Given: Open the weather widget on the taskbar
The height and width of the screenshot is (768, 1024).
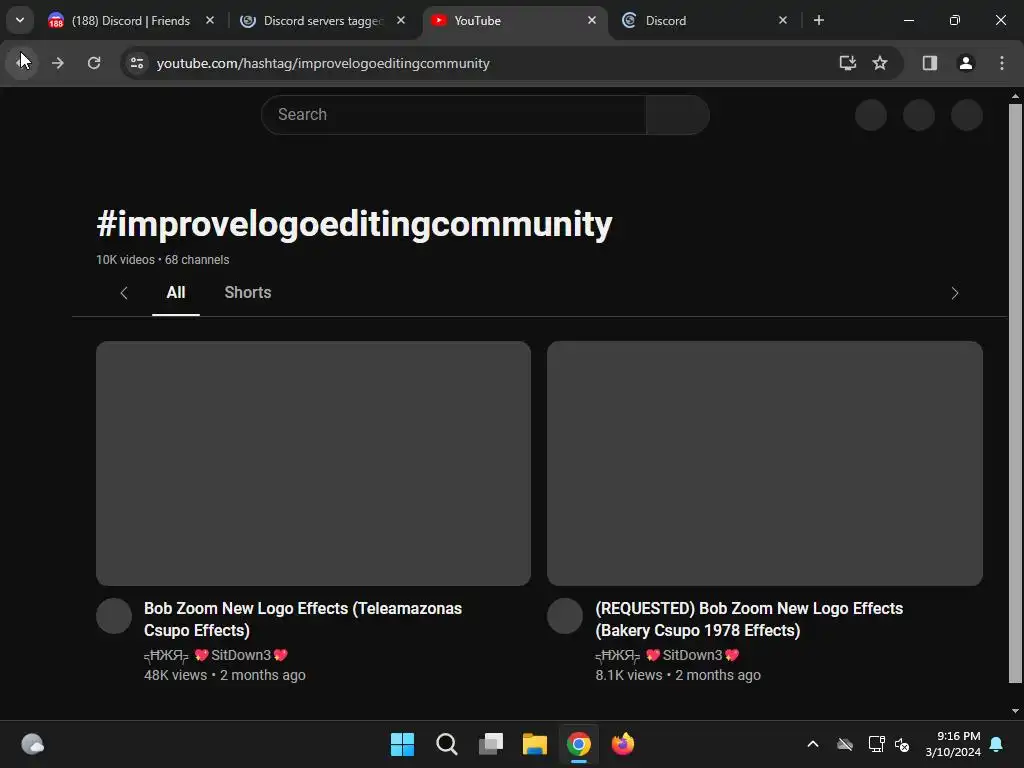Looking at the screenshot, I should click(x=33, y=744).
